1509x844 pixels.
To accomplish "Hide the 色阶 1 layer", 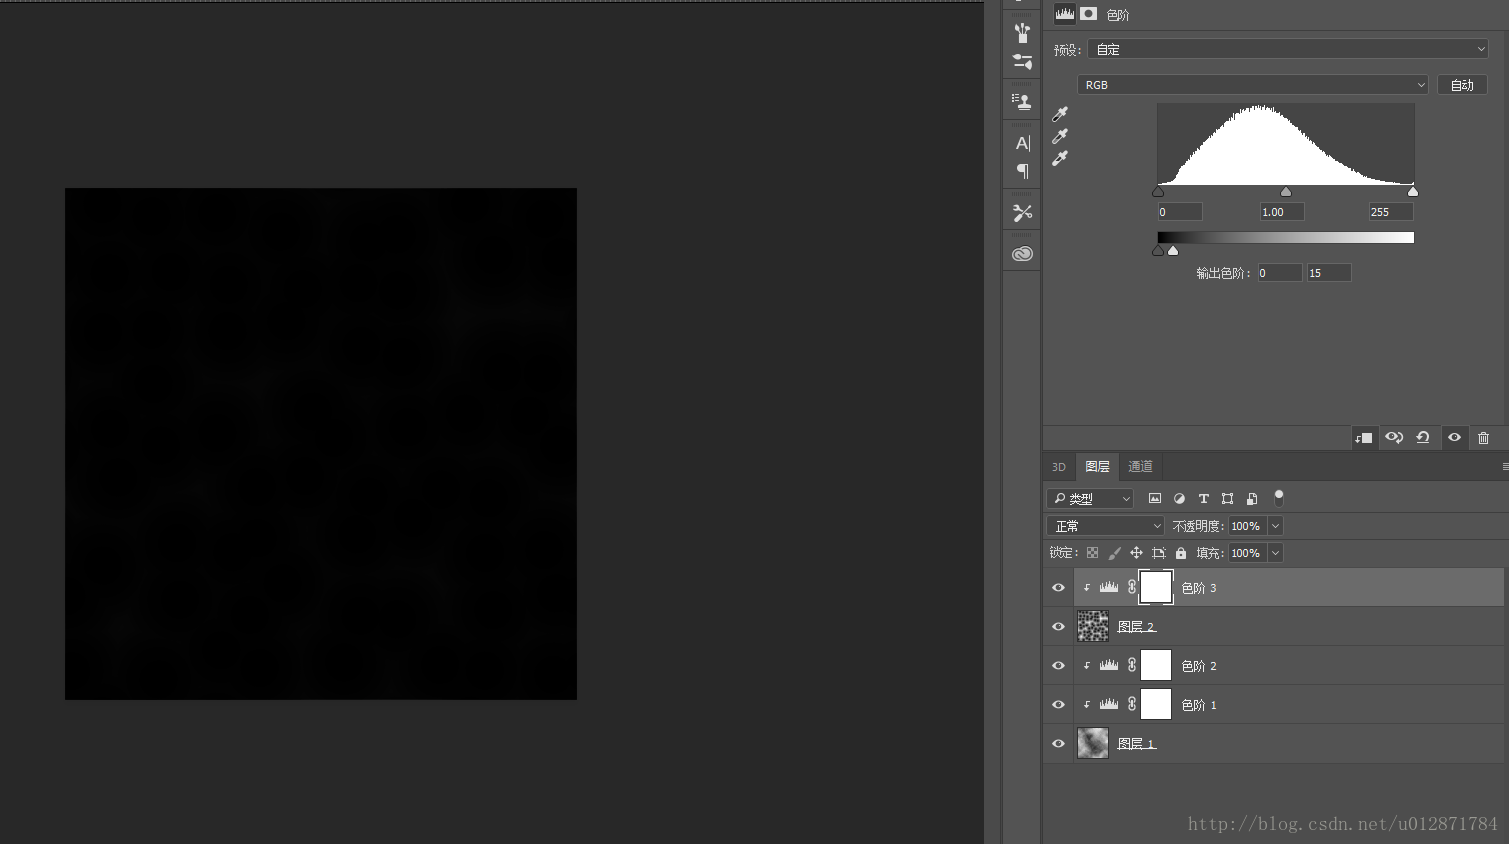I will coord(1058,705).
